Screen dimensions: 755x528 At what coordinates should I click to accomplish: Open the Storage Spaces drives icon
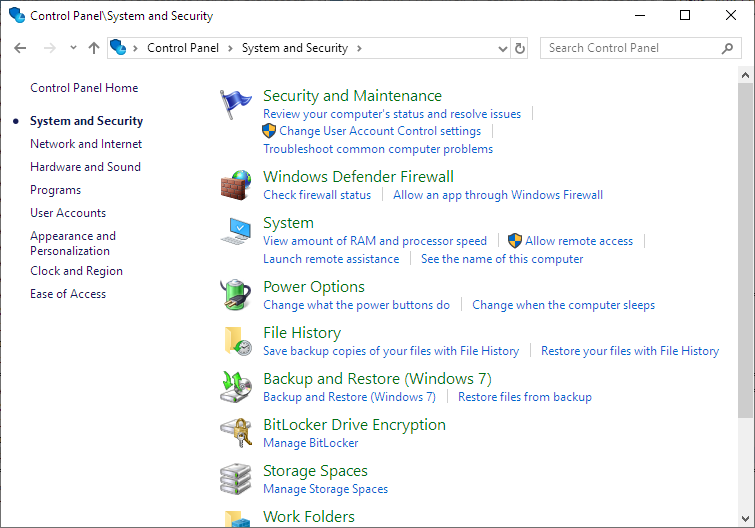(236, 479)
